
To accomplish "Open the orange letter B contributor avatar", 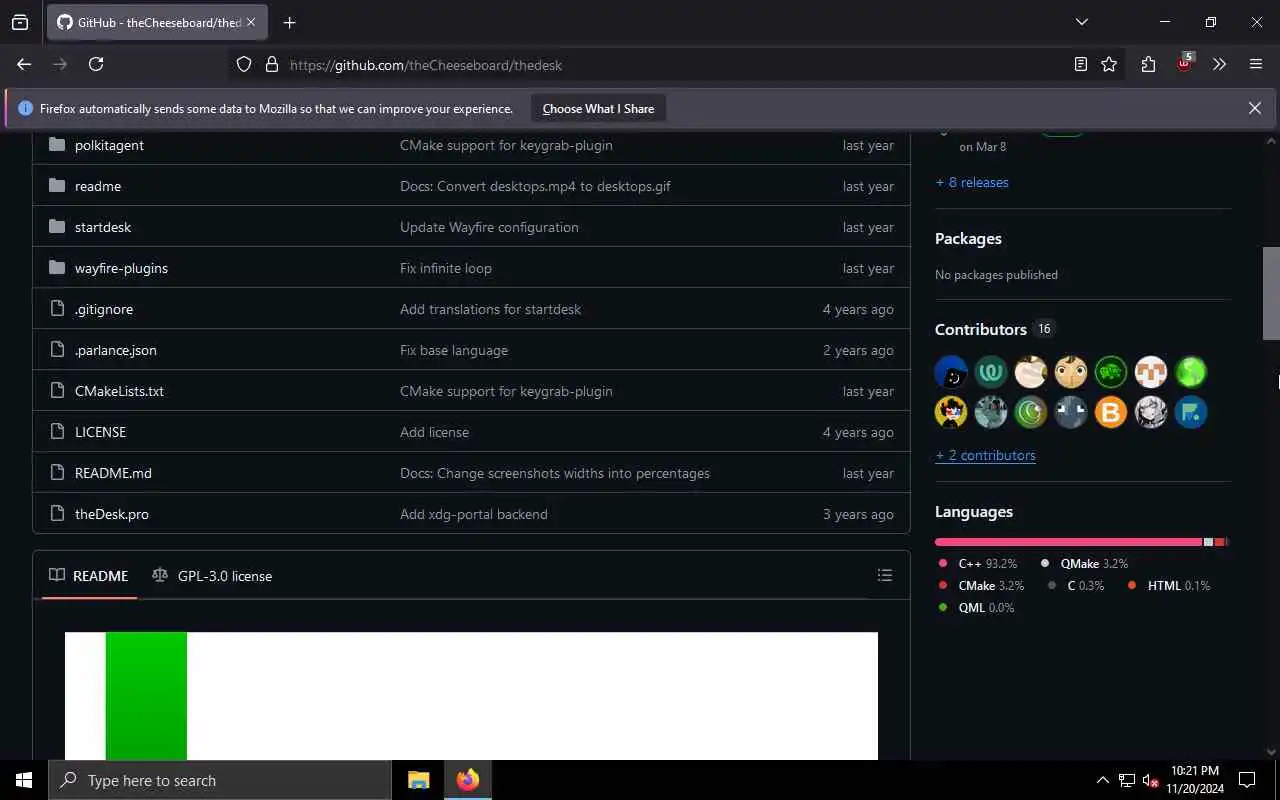I will 1111,412.
